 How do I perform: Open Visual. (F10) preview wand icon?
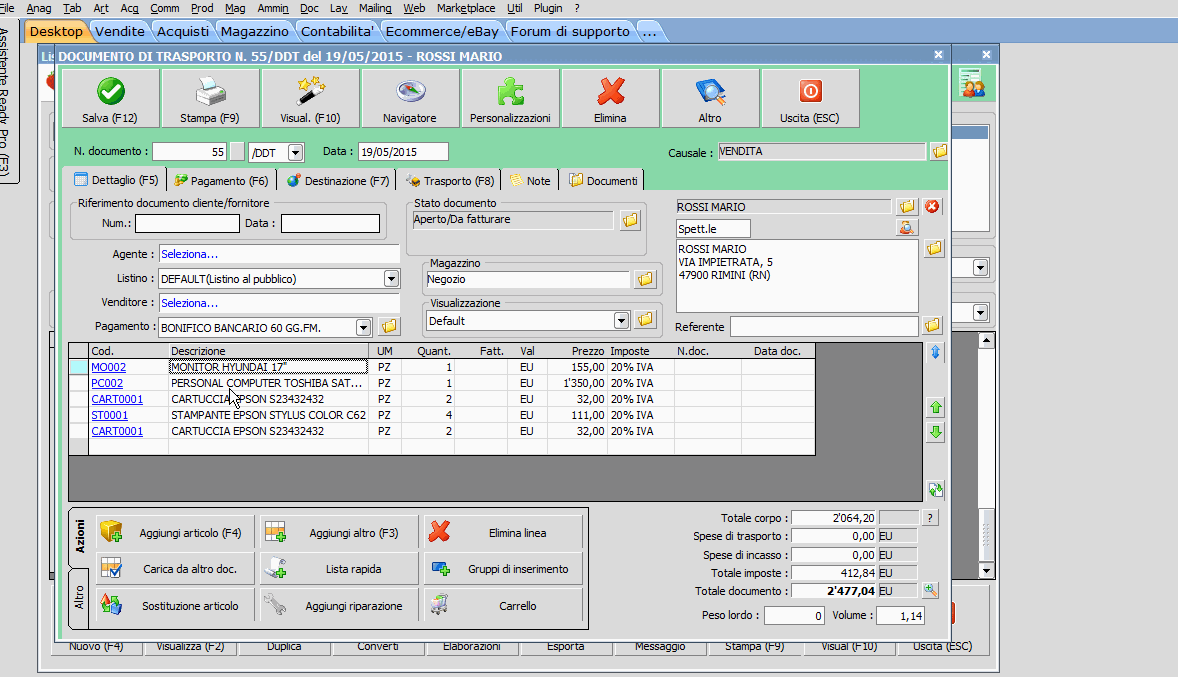310,92
